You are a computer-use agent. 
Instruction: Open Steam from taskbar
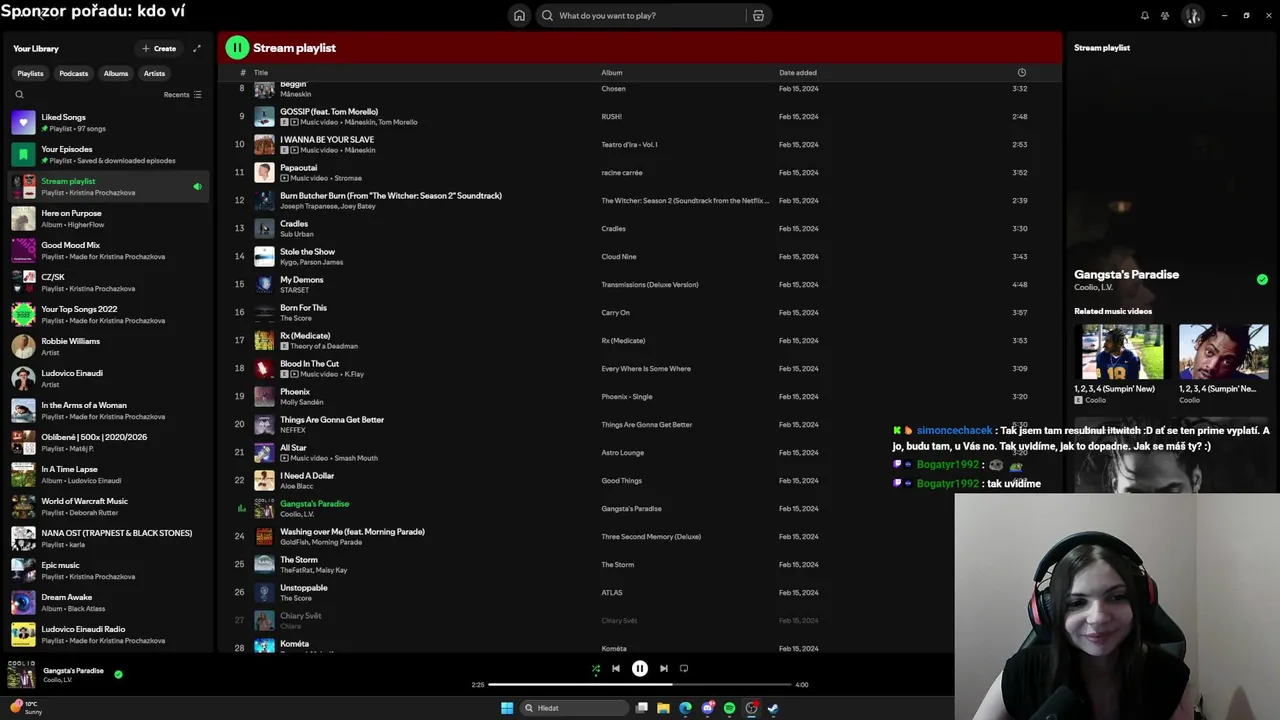[773, 708]
